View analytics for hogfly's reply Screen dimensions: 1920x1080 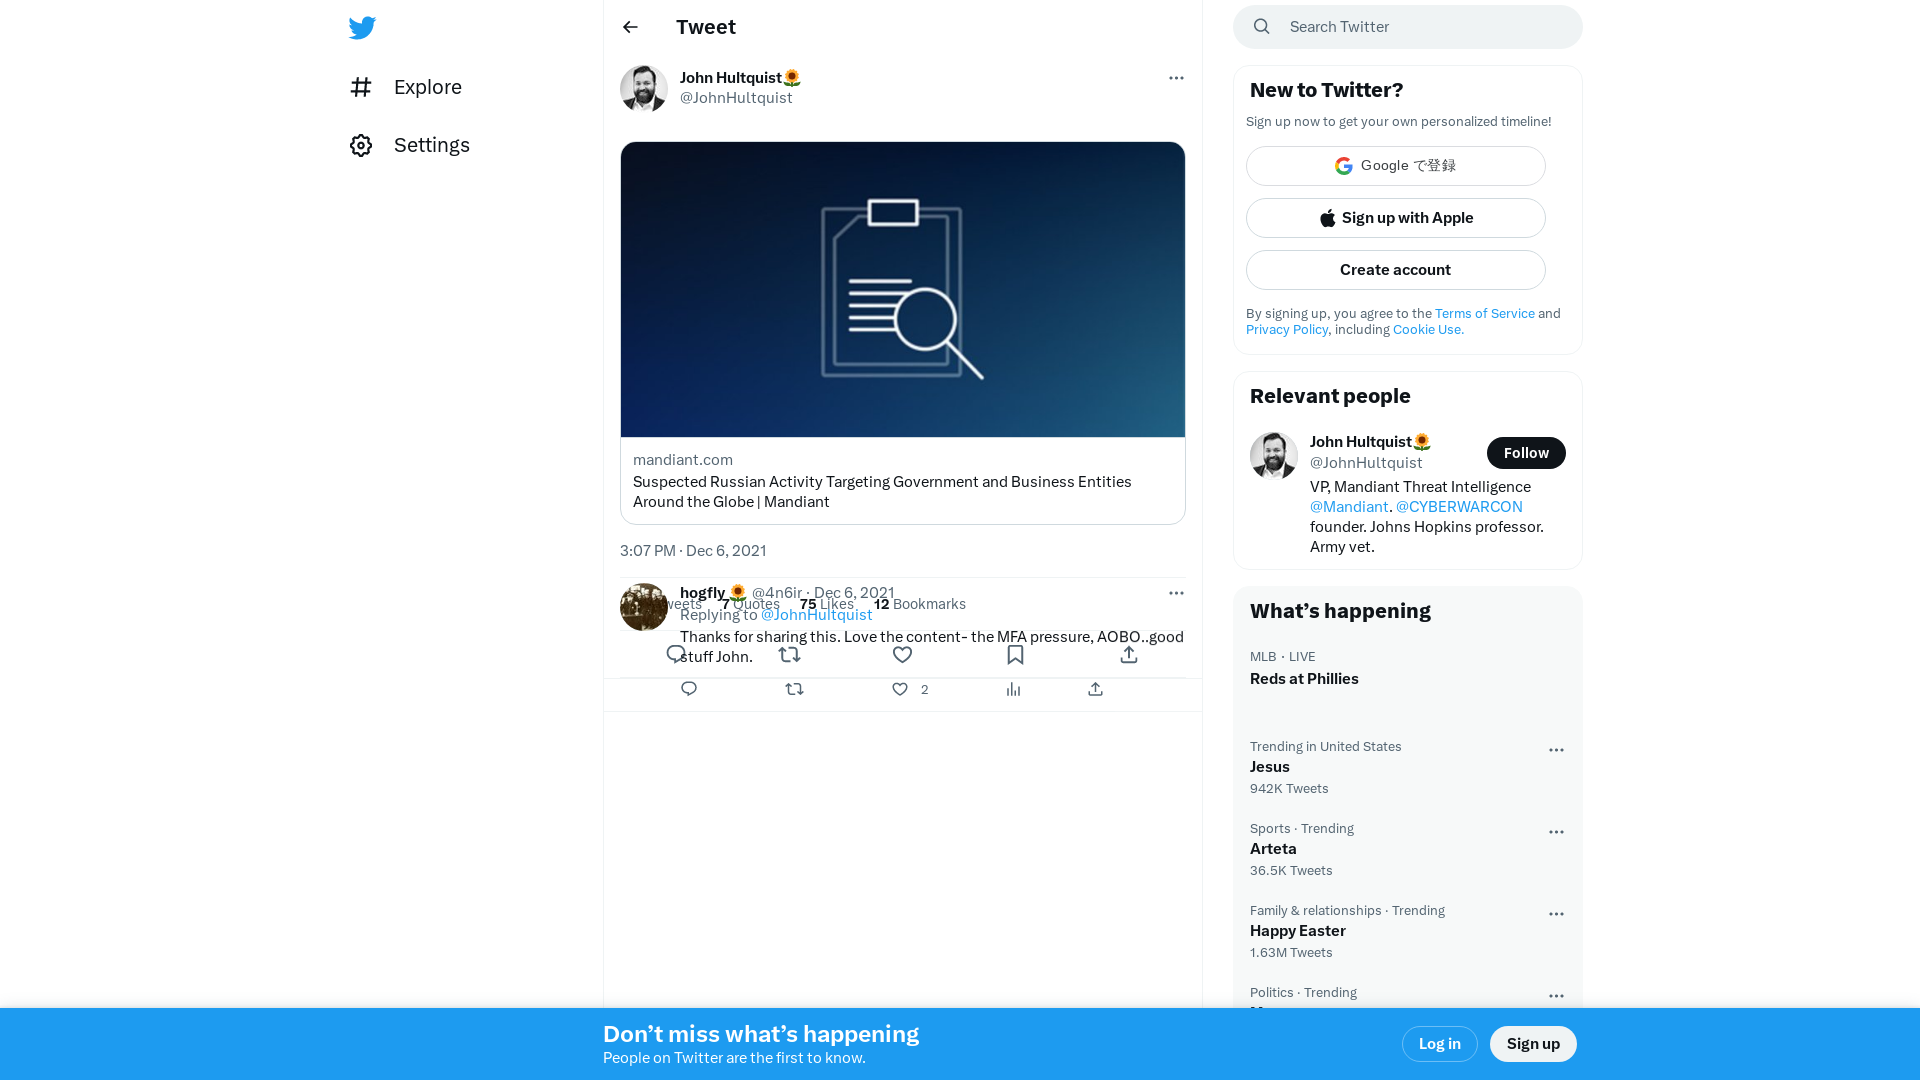pyautogui.click(x=1013, y=689)
